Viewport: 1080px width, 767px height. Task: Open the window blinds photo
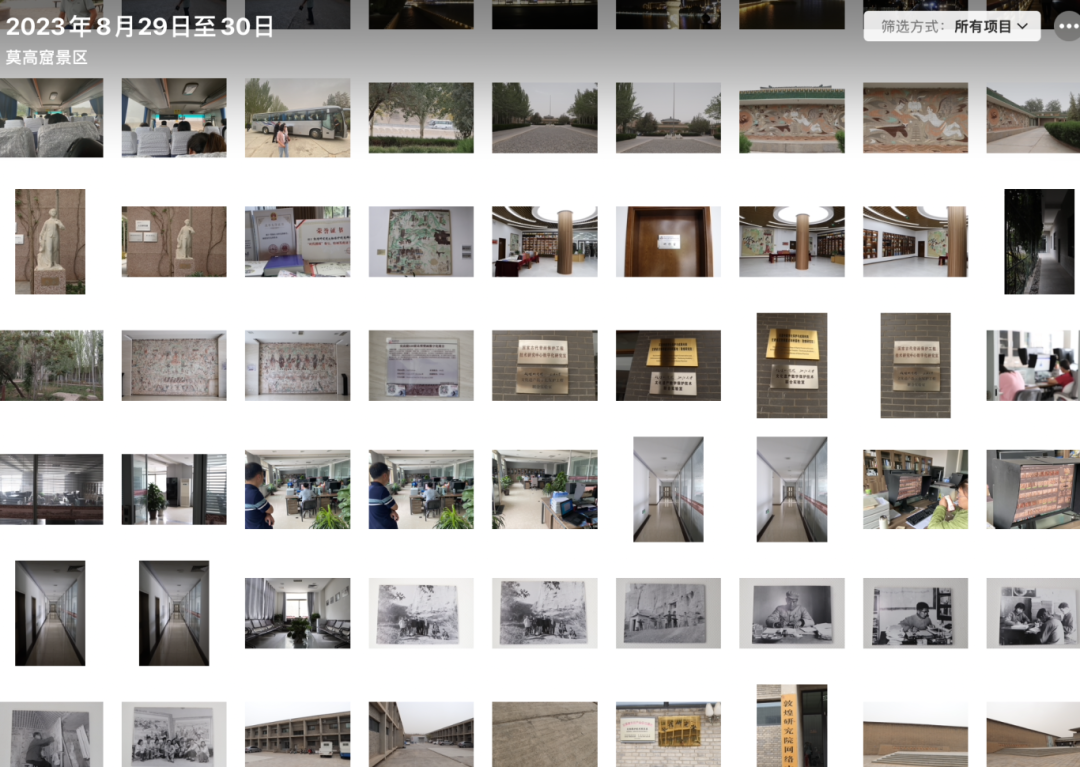point(50,490)
